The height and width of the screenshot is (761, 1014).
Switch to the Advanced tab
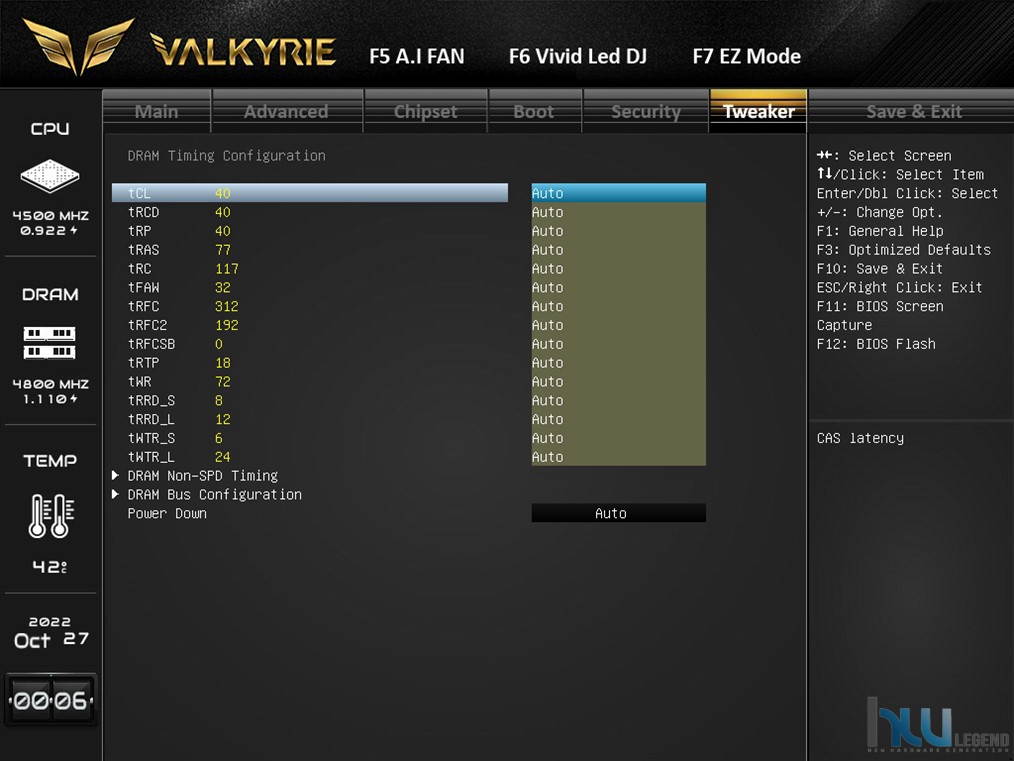click(286, 111)
